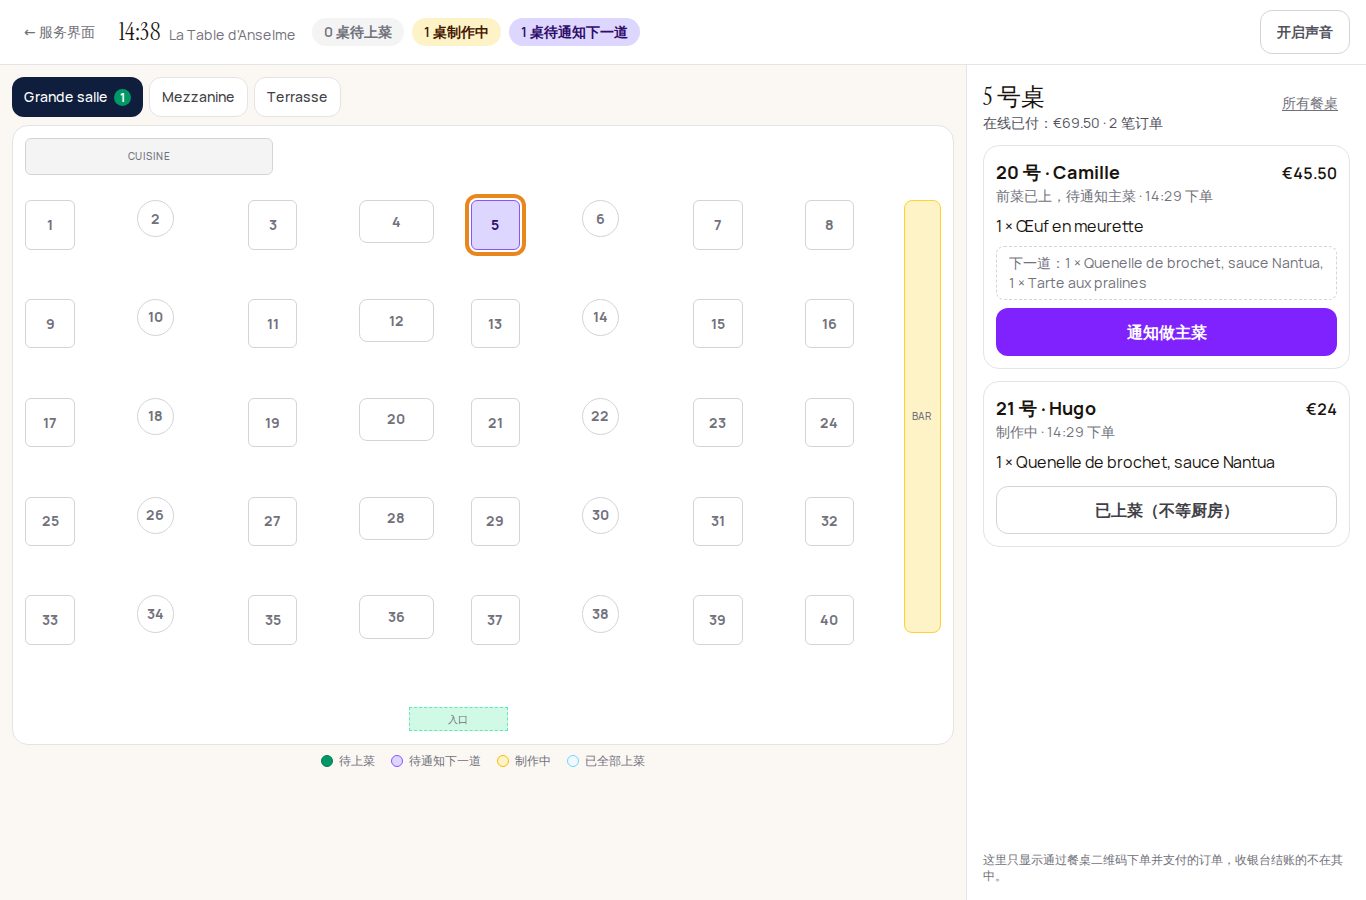Pick round table 22
Viewport: 1366px width, 900px height.
click(x=600, y=416)
